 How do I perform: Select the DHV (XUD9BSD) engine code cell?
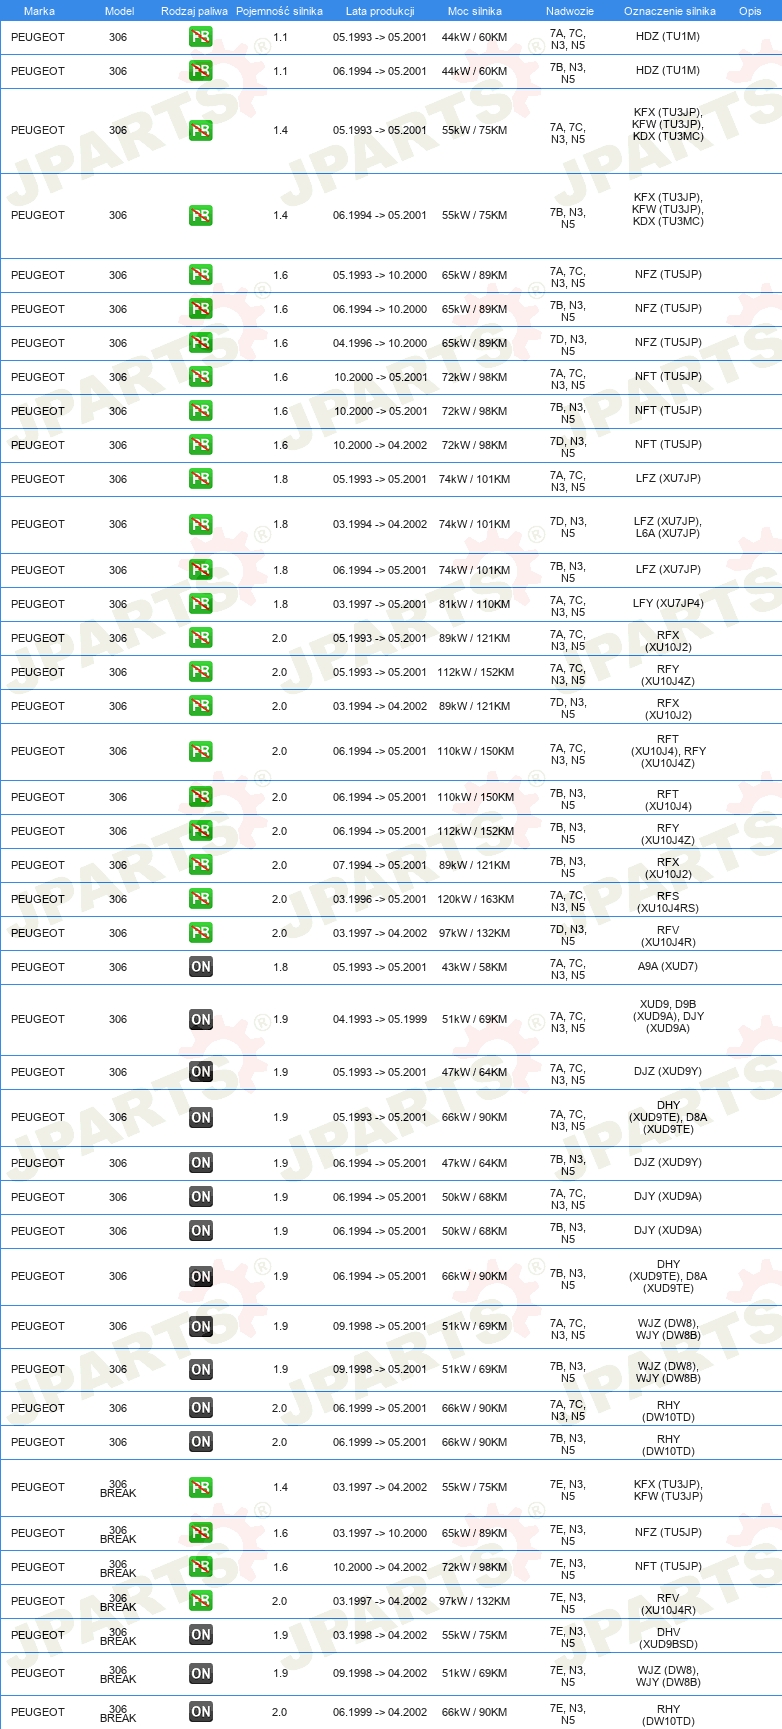click(668, 1638)
